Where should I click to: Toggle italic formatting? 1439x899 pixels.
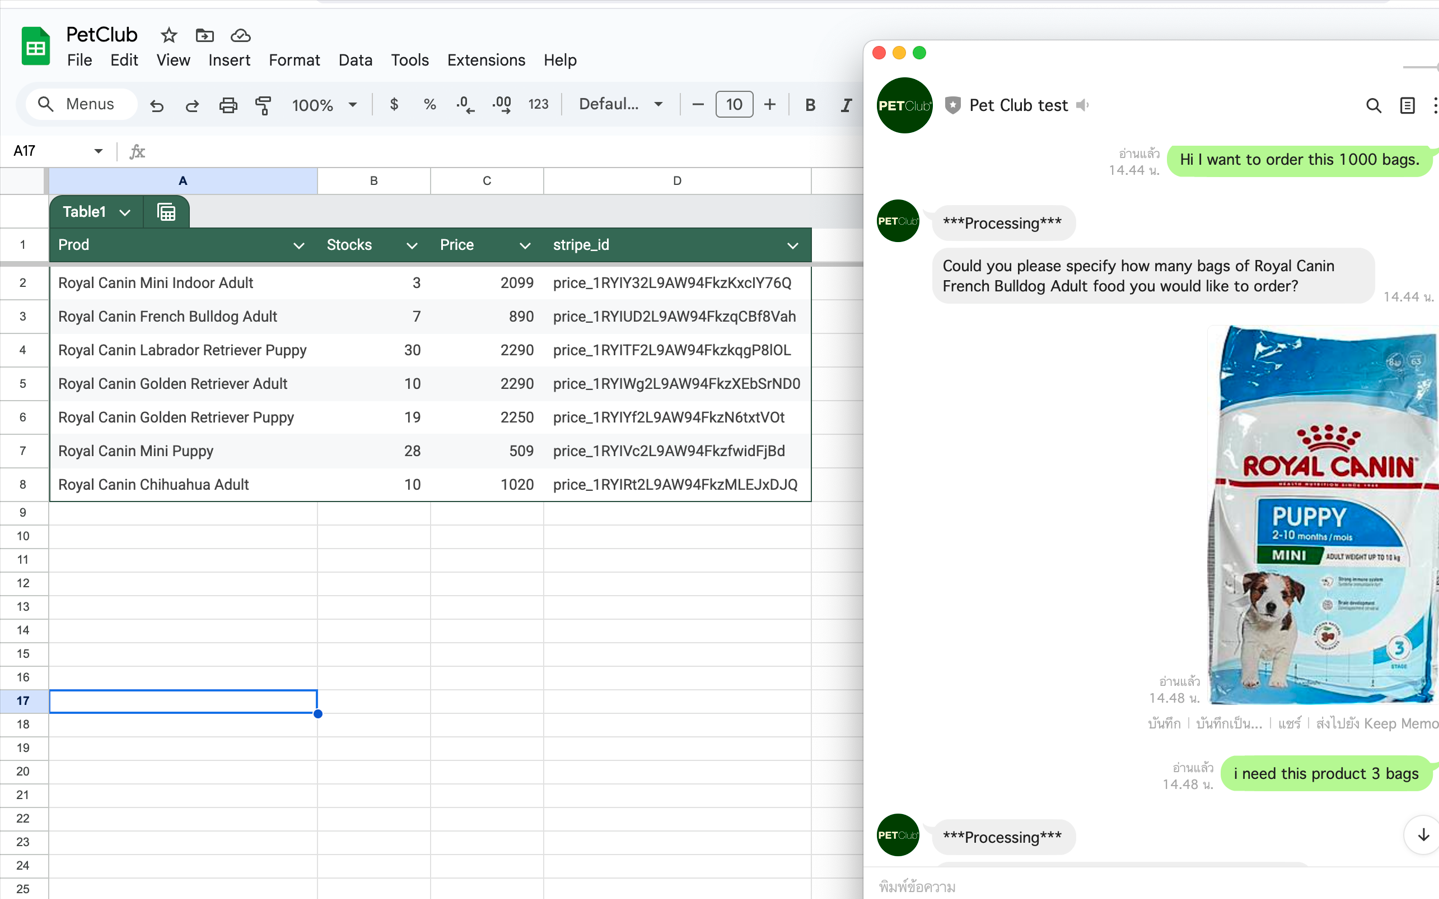click(x=846, y=104)
